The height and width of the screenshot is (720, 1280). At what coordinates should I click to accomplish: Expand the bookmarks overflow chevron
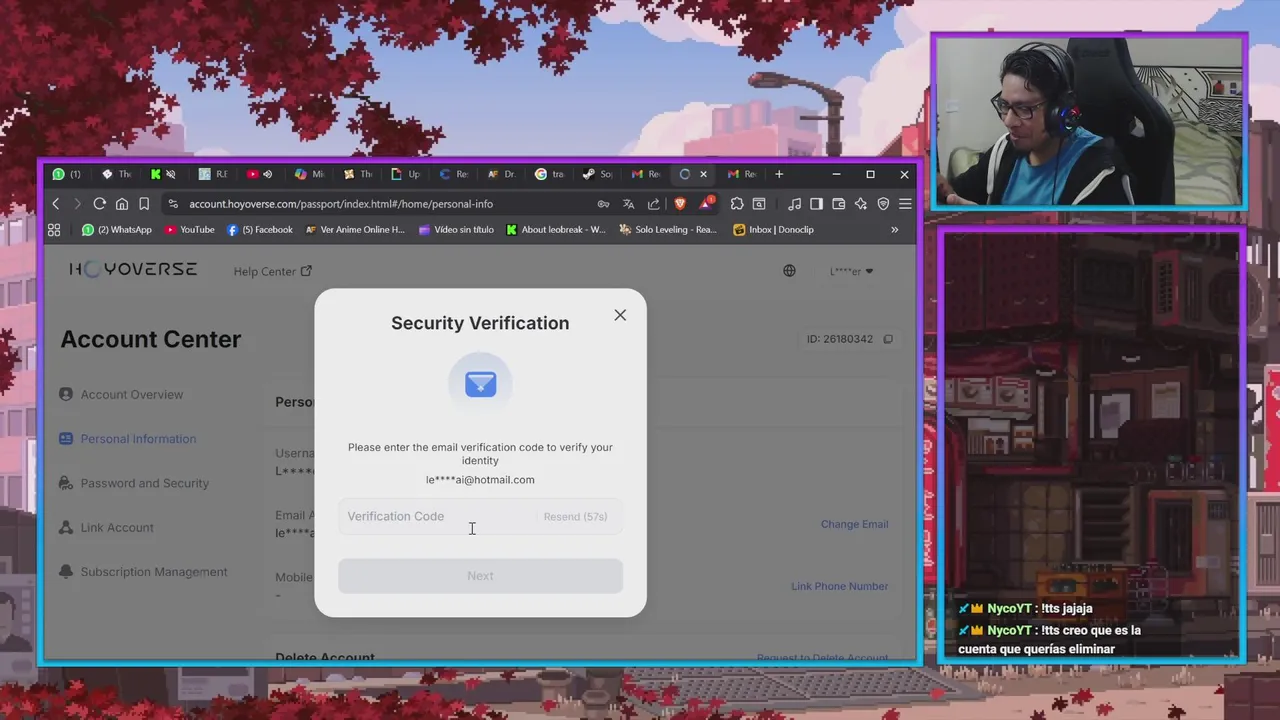coord(894,230)
